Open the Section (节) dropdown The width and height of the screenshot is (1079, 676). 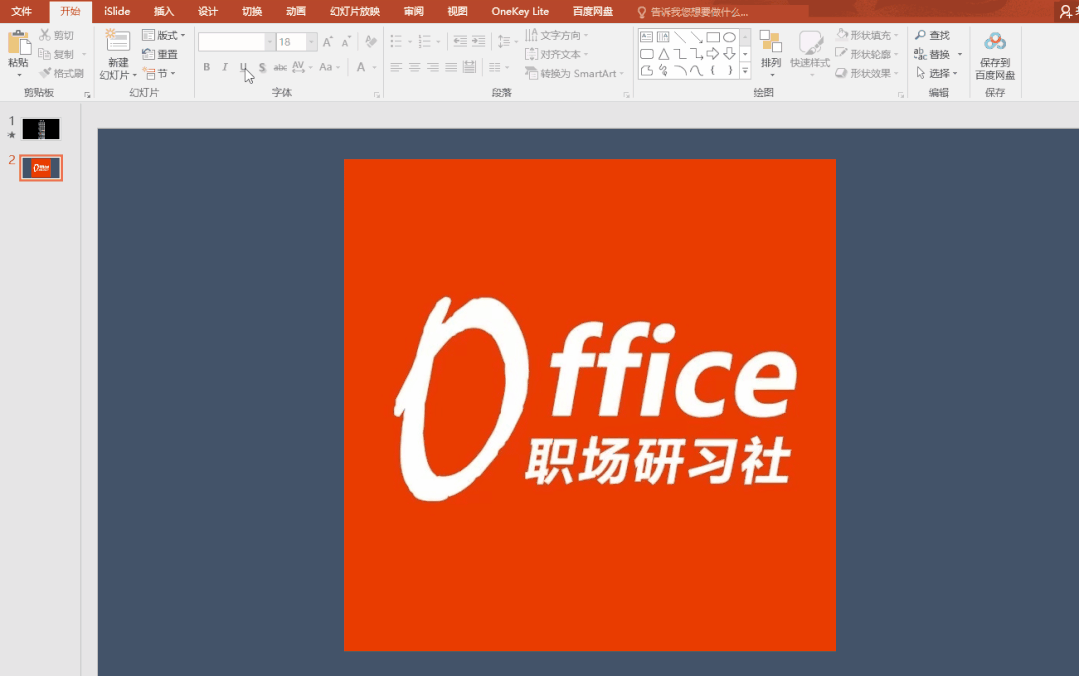click(x=159, y=73)
